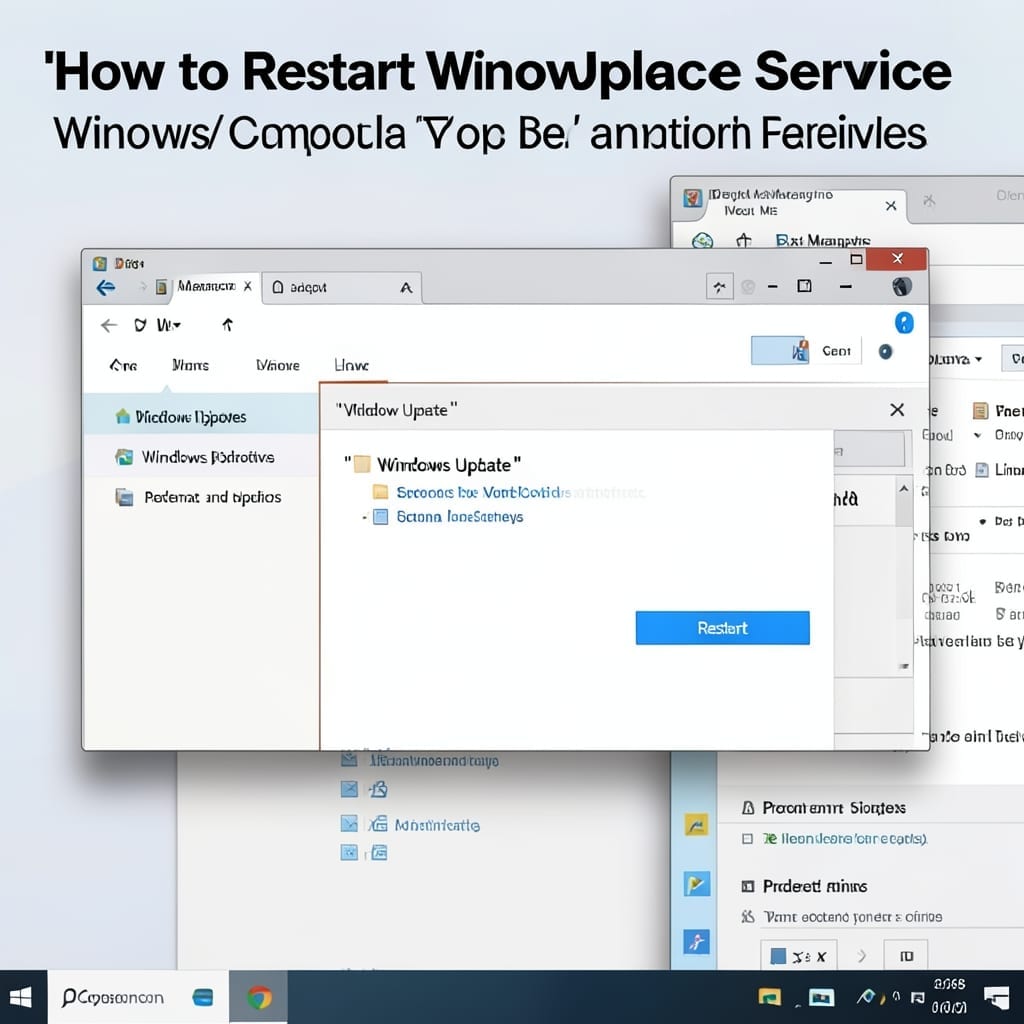
Task: Click the blue round info icon
Action: 904,323
